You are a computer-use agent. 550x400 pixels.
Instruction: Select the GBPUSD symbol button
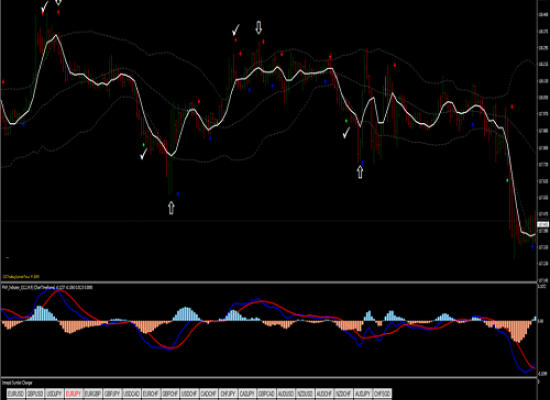pyautogui.click(x=35, y=394)
